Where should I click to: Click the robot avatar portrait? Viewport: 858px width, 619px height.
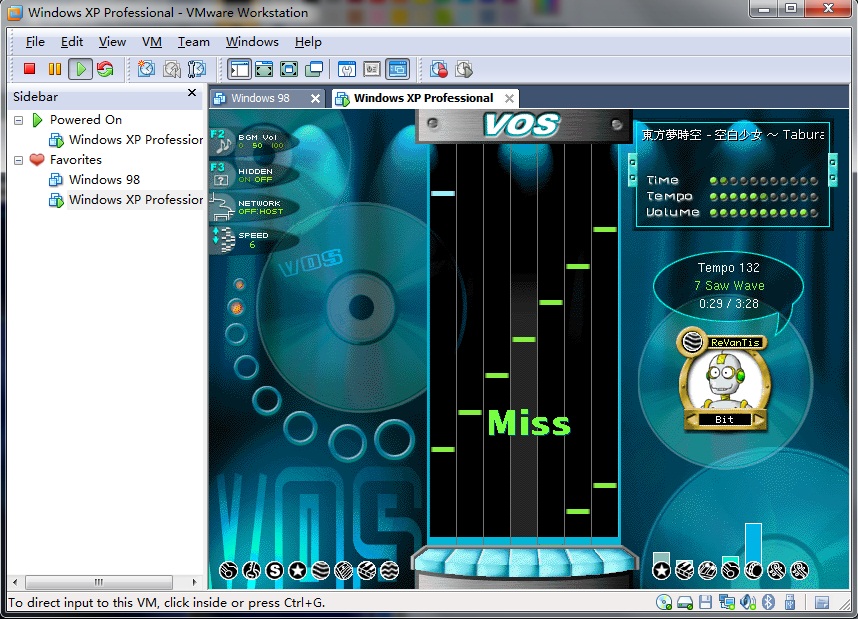724,380
